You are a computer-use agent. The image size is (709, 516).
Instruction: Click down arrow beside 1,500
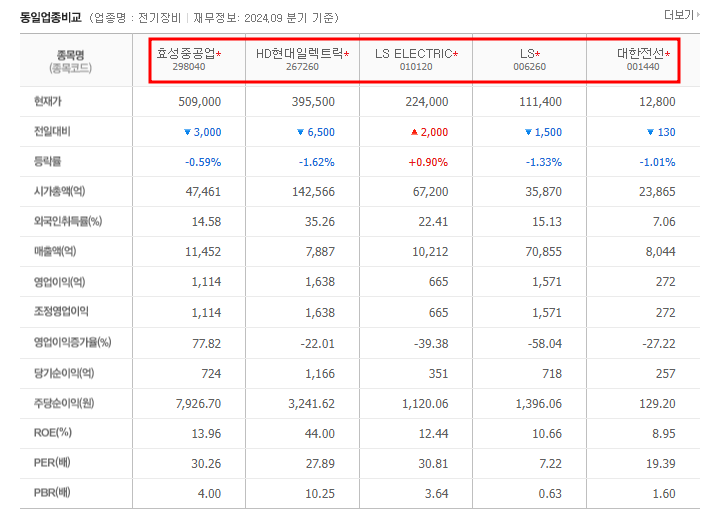(528, 132)
